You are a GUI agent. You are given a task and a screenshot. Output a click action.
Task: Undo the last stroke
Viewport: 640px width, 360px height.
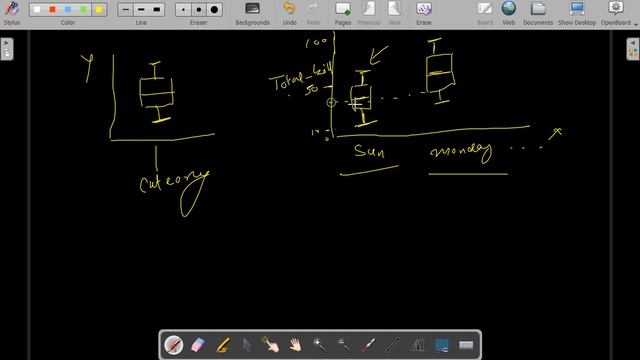pyautogui.click(x=289, y=13)
